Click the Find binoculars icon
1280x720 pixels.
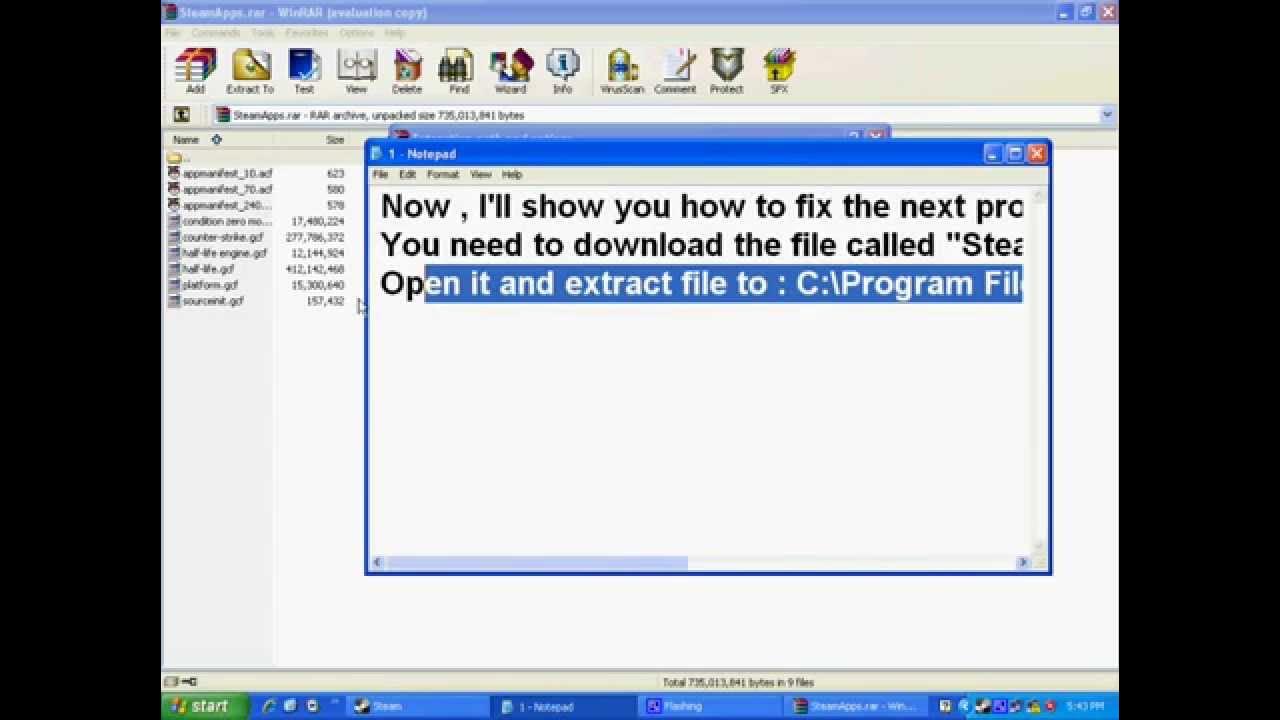(459, 72)
